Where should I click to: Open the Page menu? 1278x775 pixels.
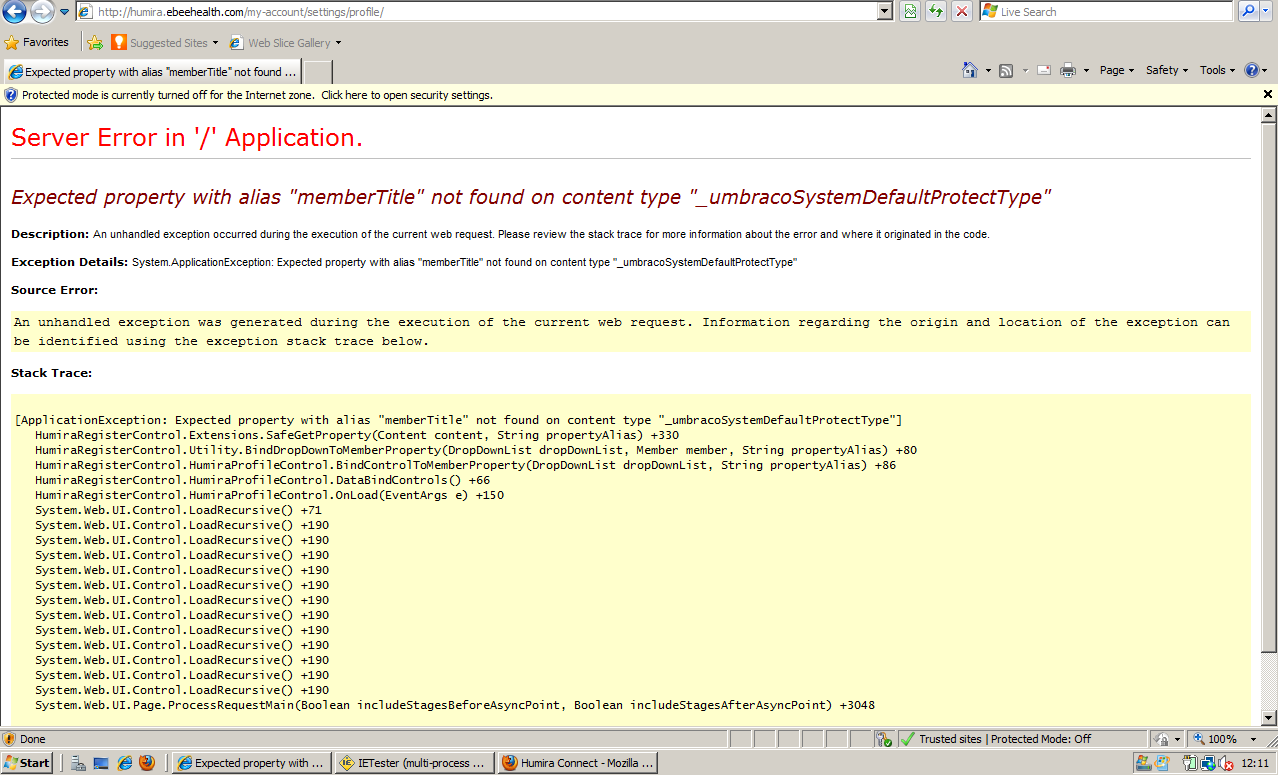coord(1117,70)
